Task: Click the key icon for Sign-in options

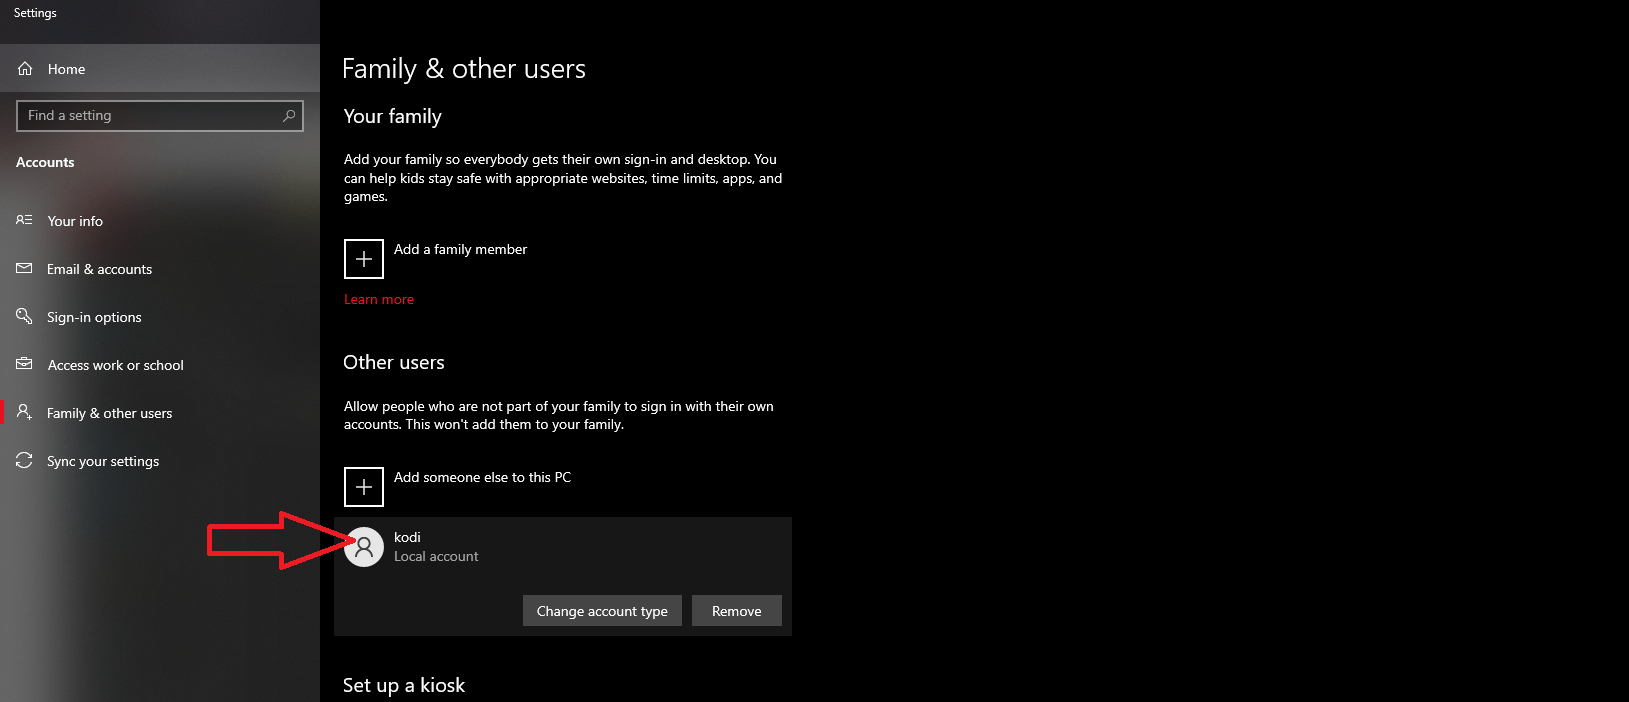Action: pyautogui.click(x=25, y=317)
